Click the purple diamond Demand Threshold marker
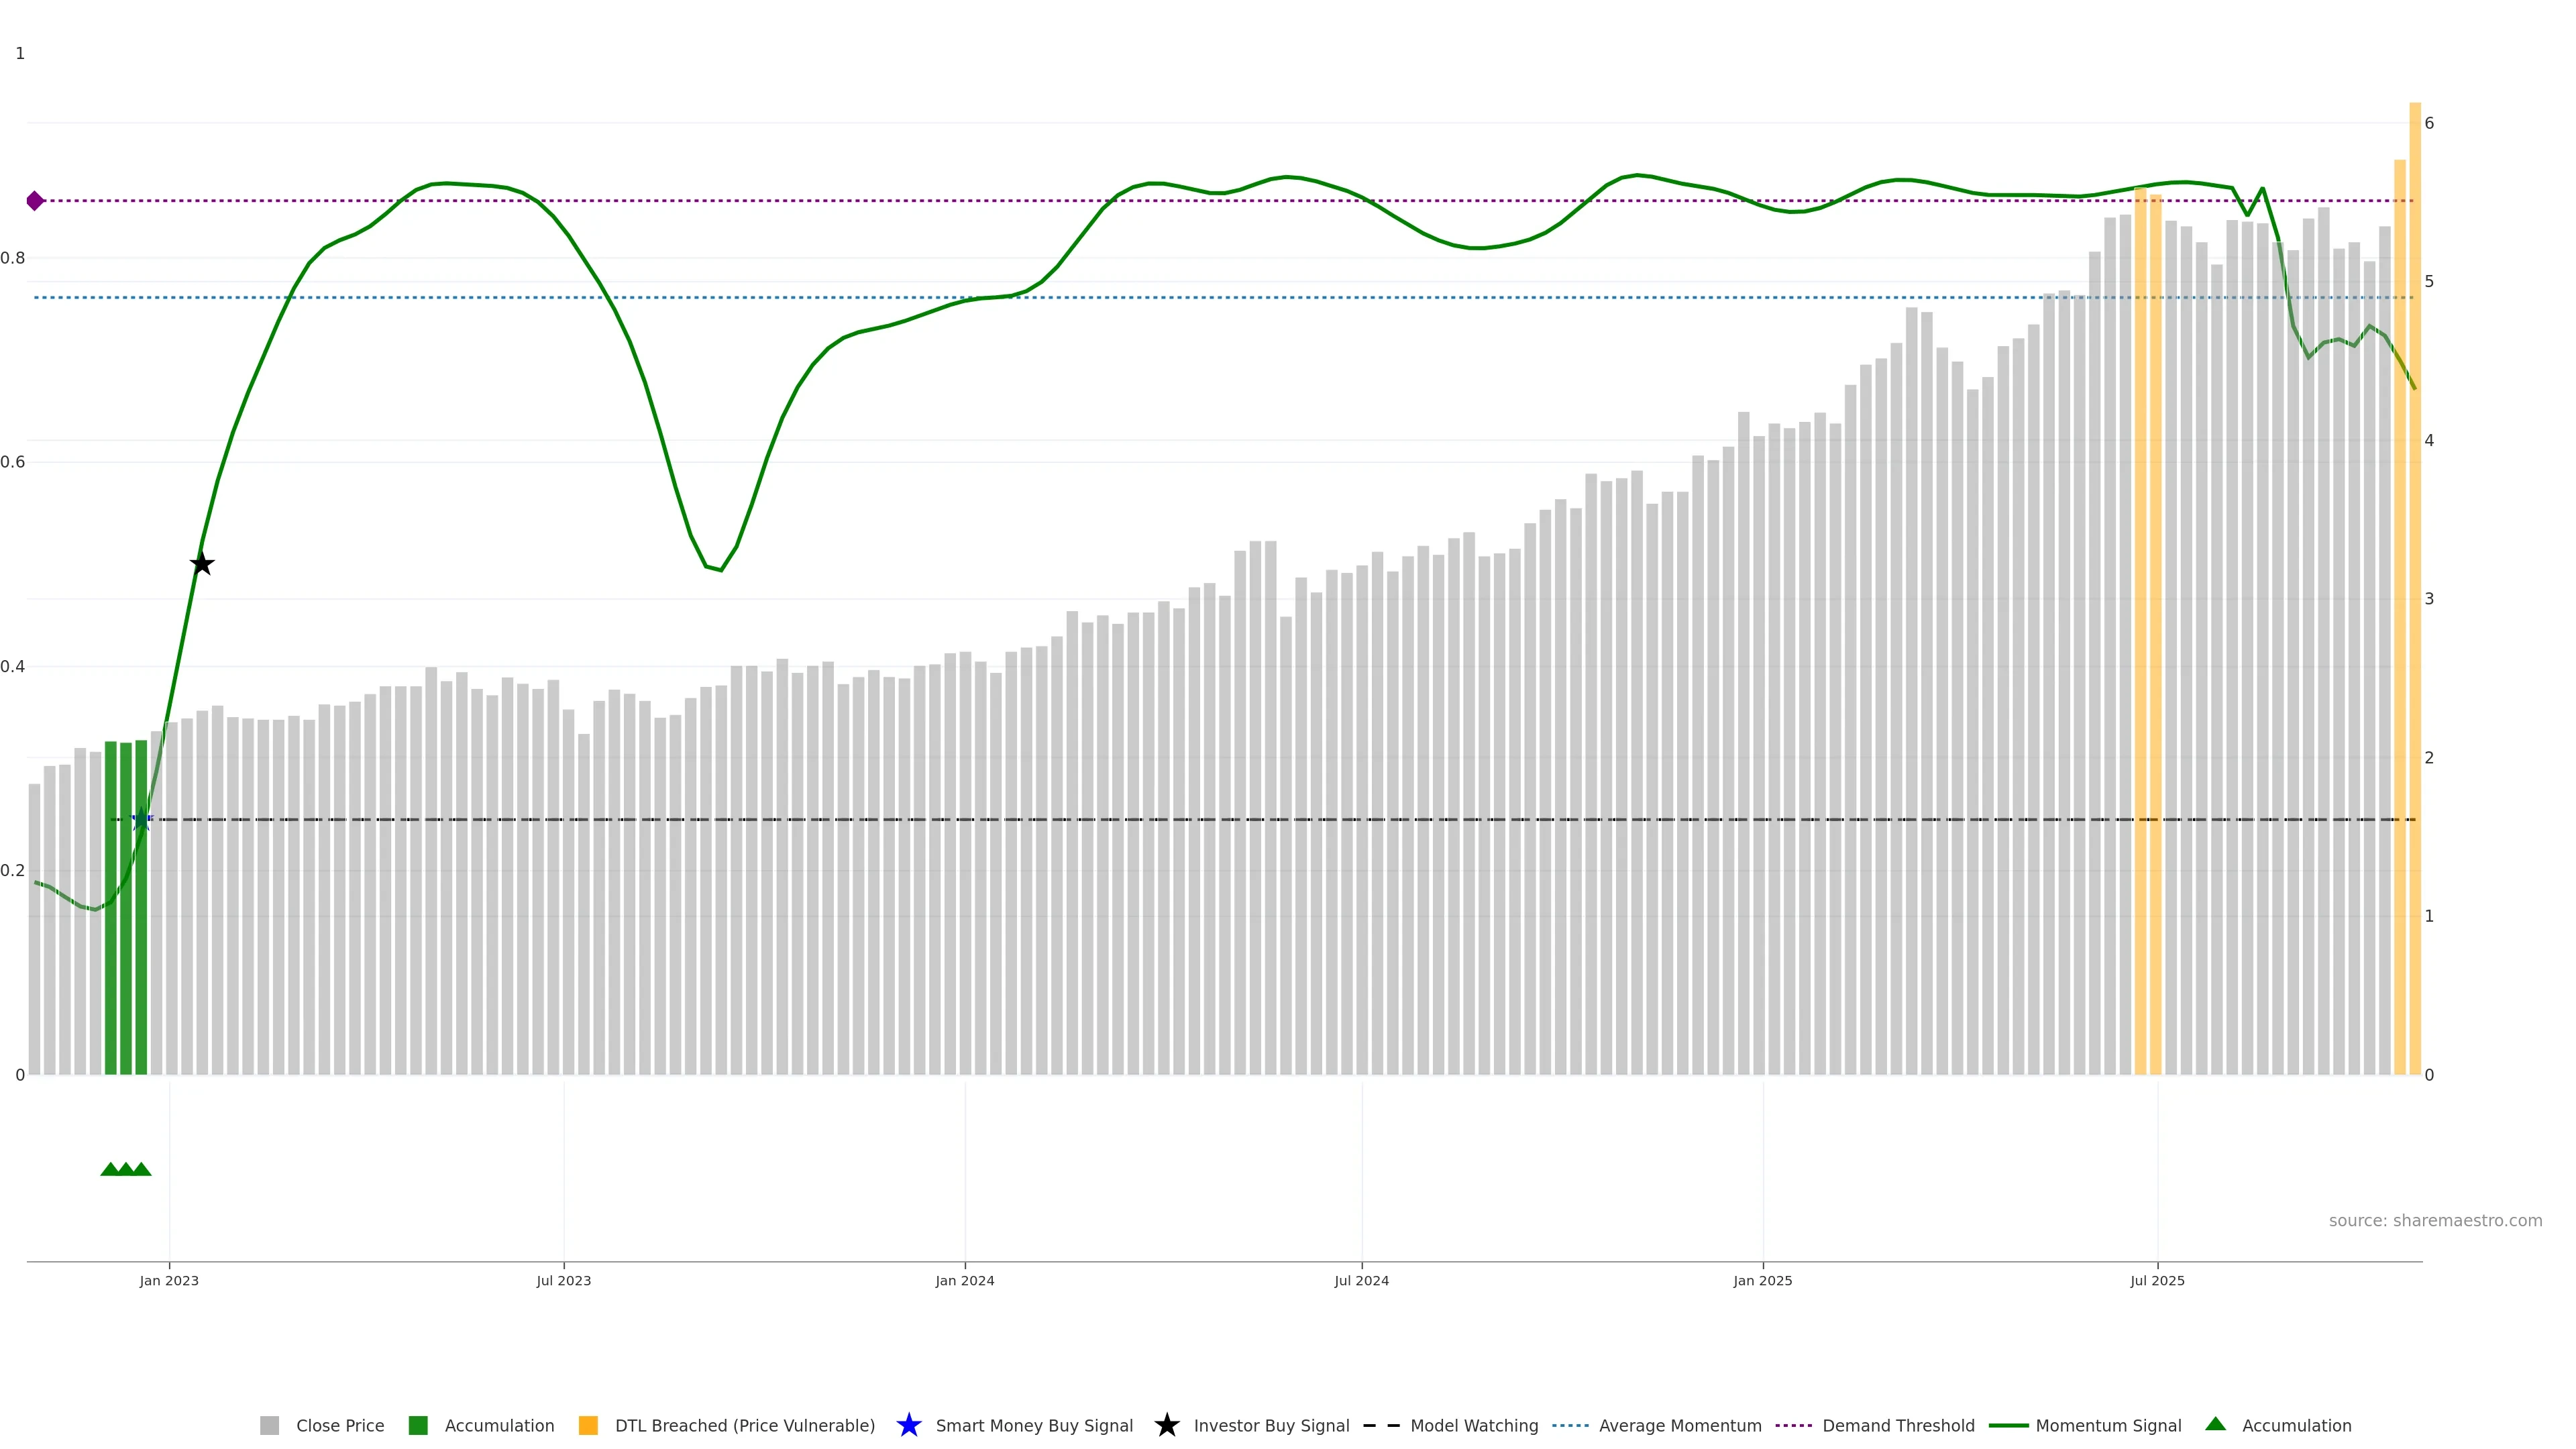2576x1449 pixels. (35, 201)
